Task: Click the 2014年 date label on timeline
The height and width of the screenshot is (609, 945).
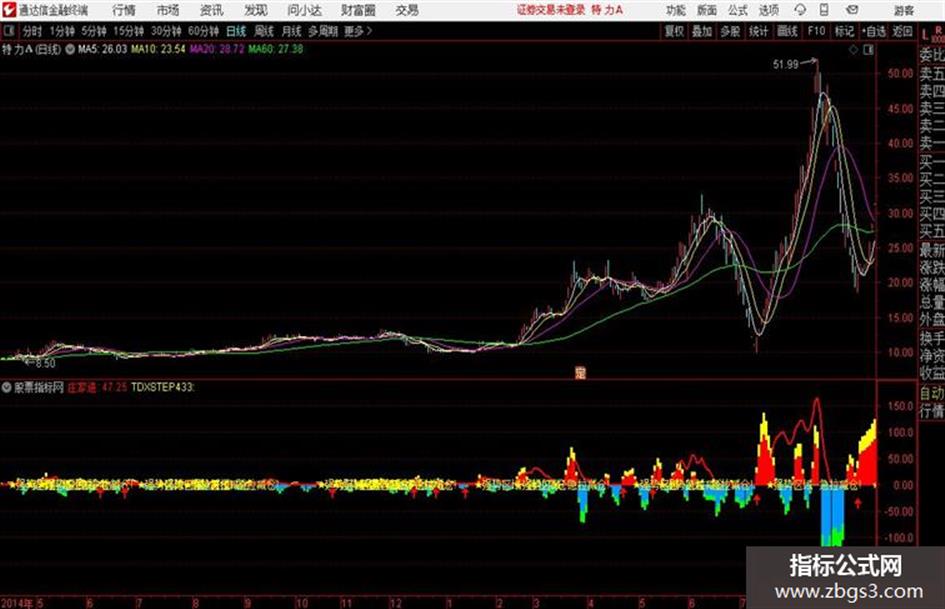Action: [17, 602]
